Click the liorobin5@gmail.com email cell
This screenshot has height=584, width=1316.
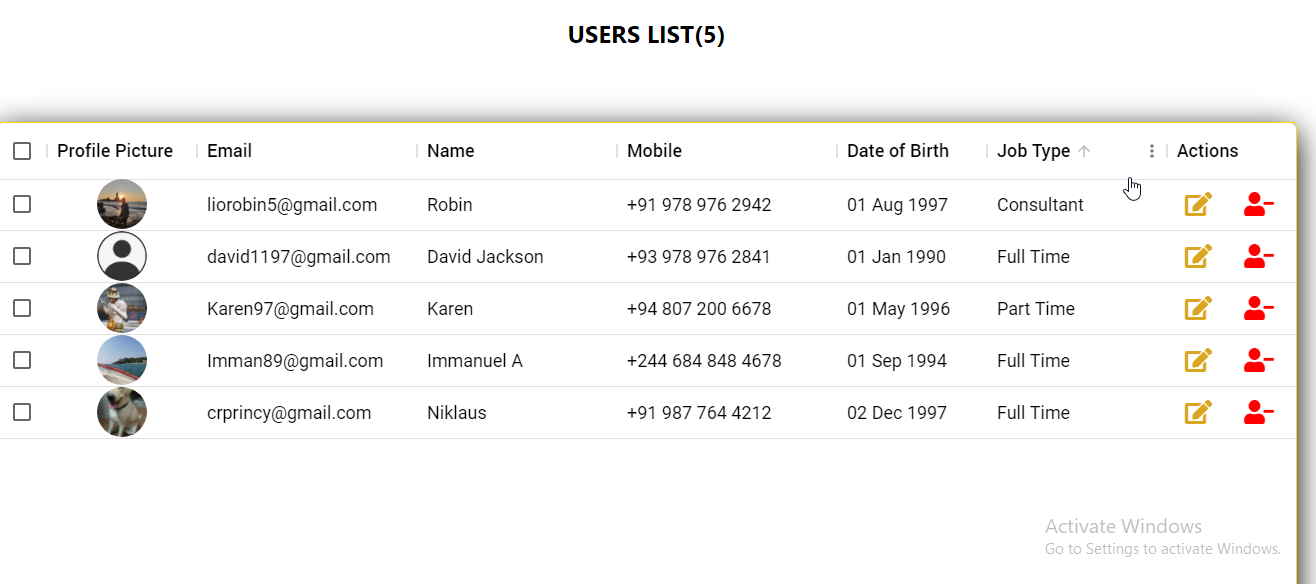point(292,205)
